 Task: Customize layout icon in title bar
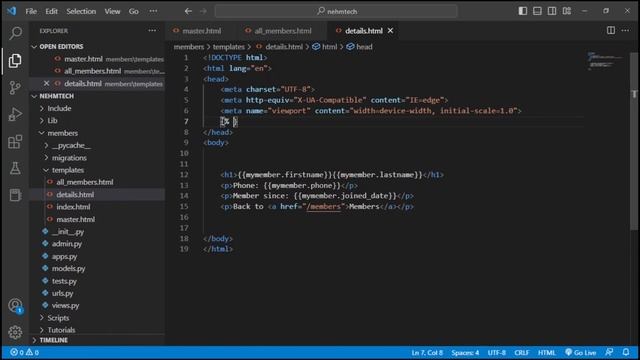567,11
